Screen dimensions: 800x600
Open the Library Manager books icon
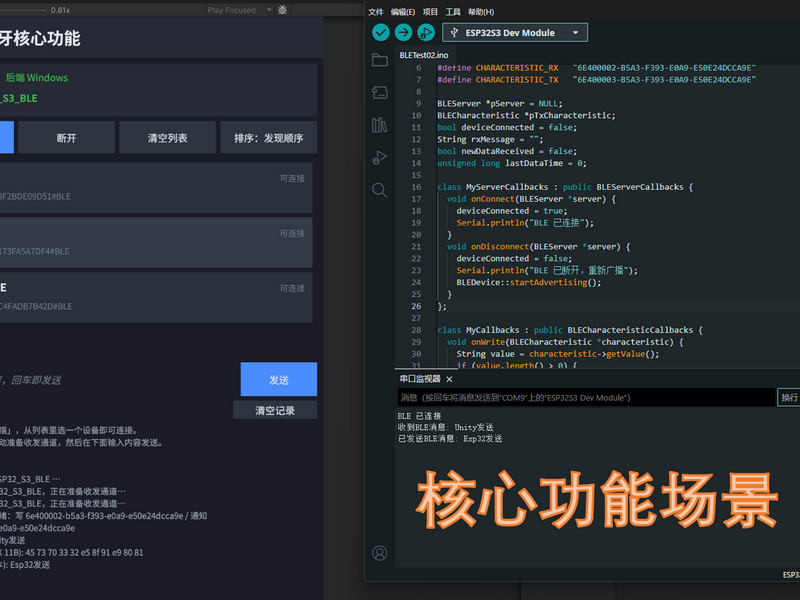tap(380, 125)
